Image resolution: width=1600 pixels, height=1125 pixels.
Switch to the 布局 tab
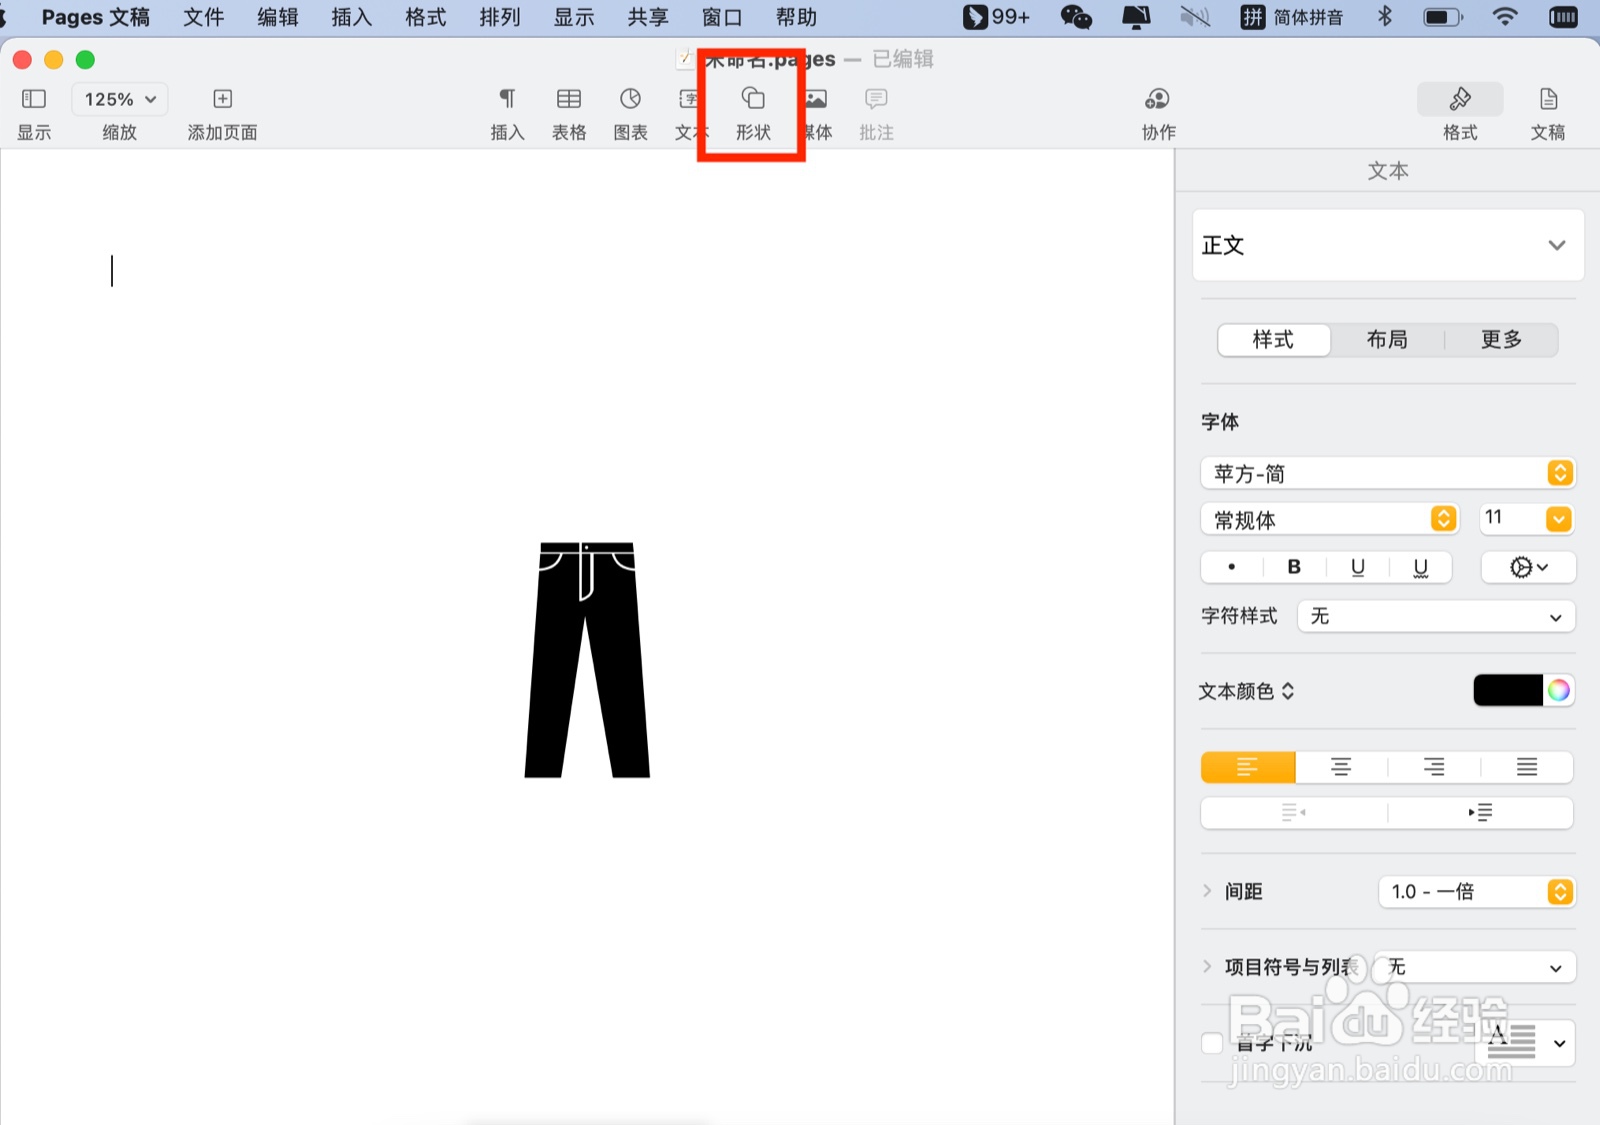1387,340
